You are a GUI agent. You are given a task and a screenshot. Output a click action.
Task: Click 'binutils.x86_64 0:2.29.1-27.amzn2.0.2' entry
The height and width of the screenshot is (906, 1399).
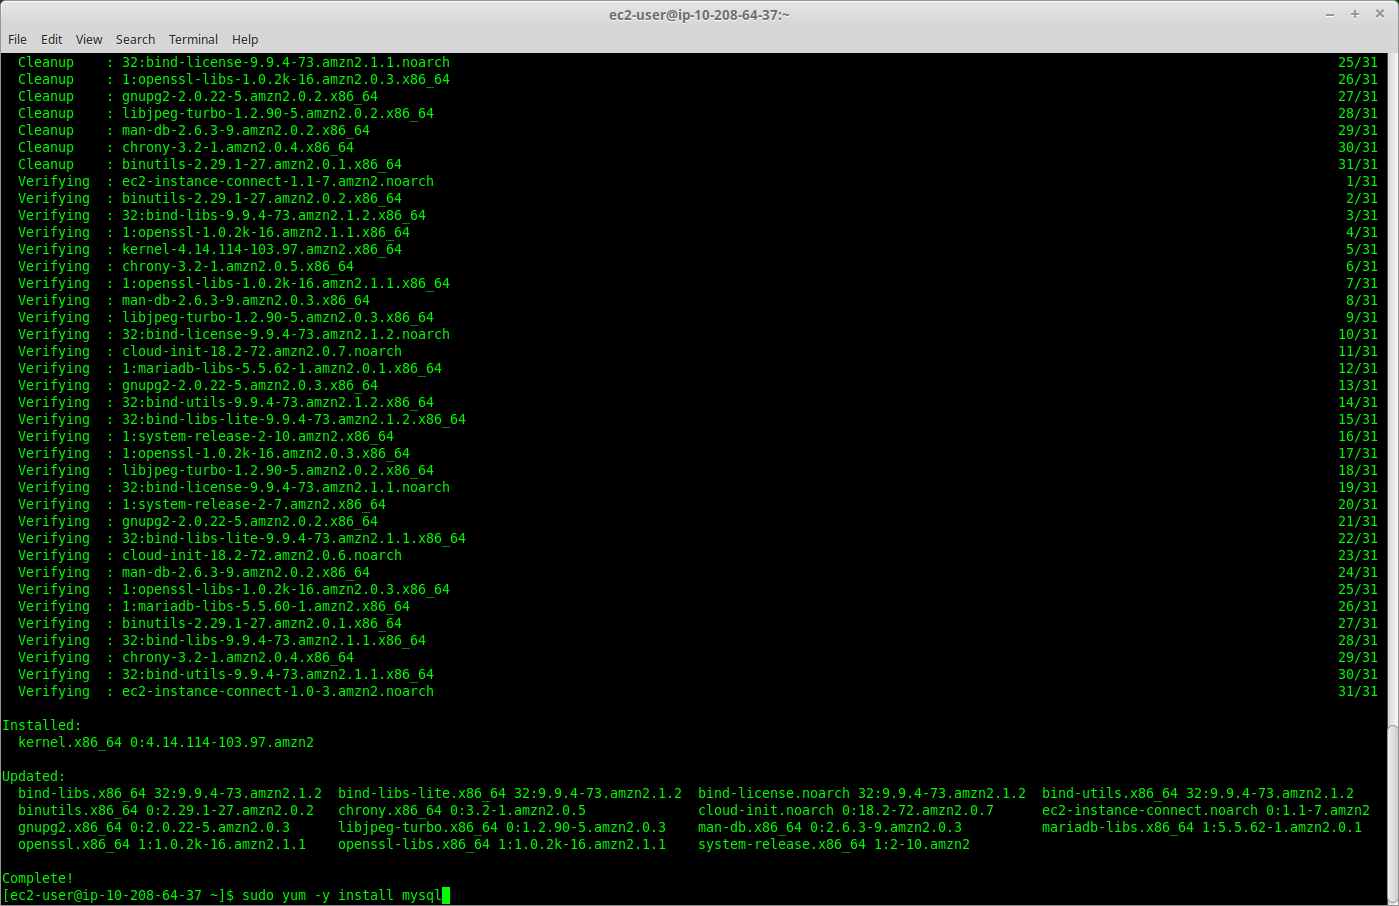[166, 810]
